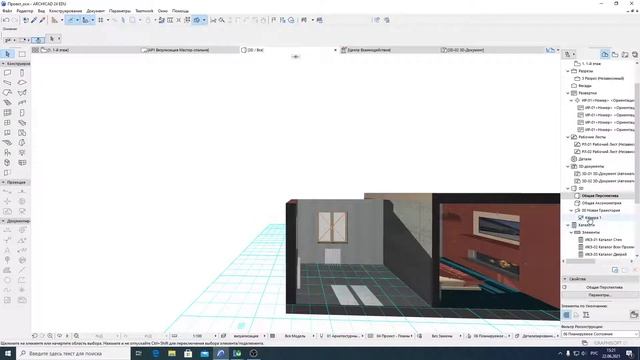Open the Редактор menu

click(x=24, y=11)
